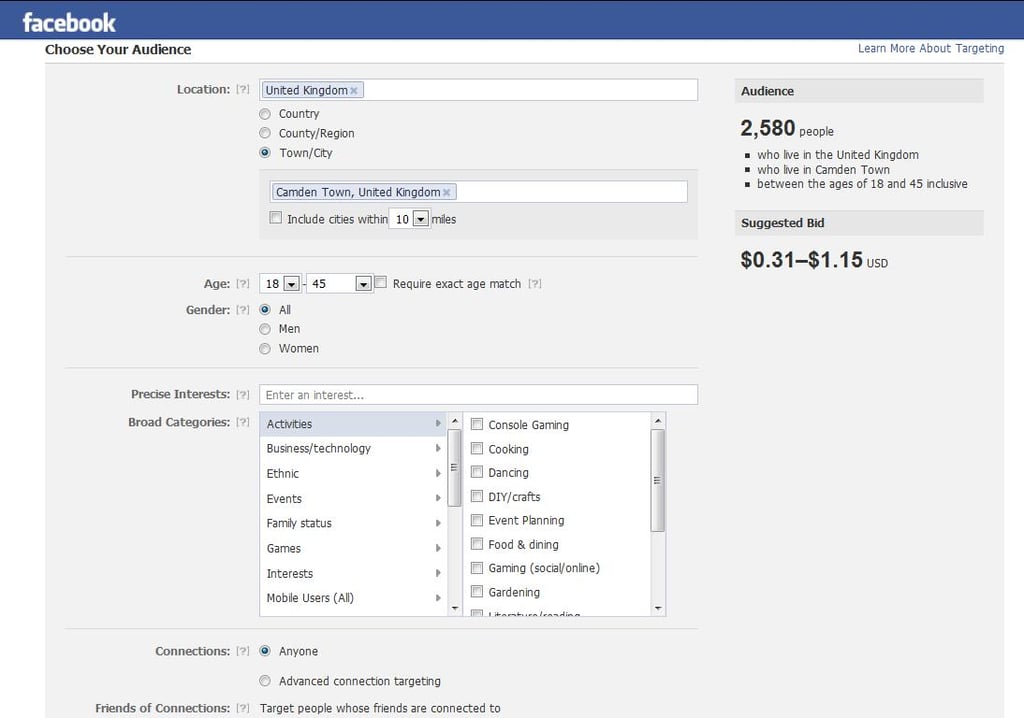This screenshot has height=718, width=1024.
Task: Open the Location help question mark
Action: pyautogui.click(x=243, y=90)
